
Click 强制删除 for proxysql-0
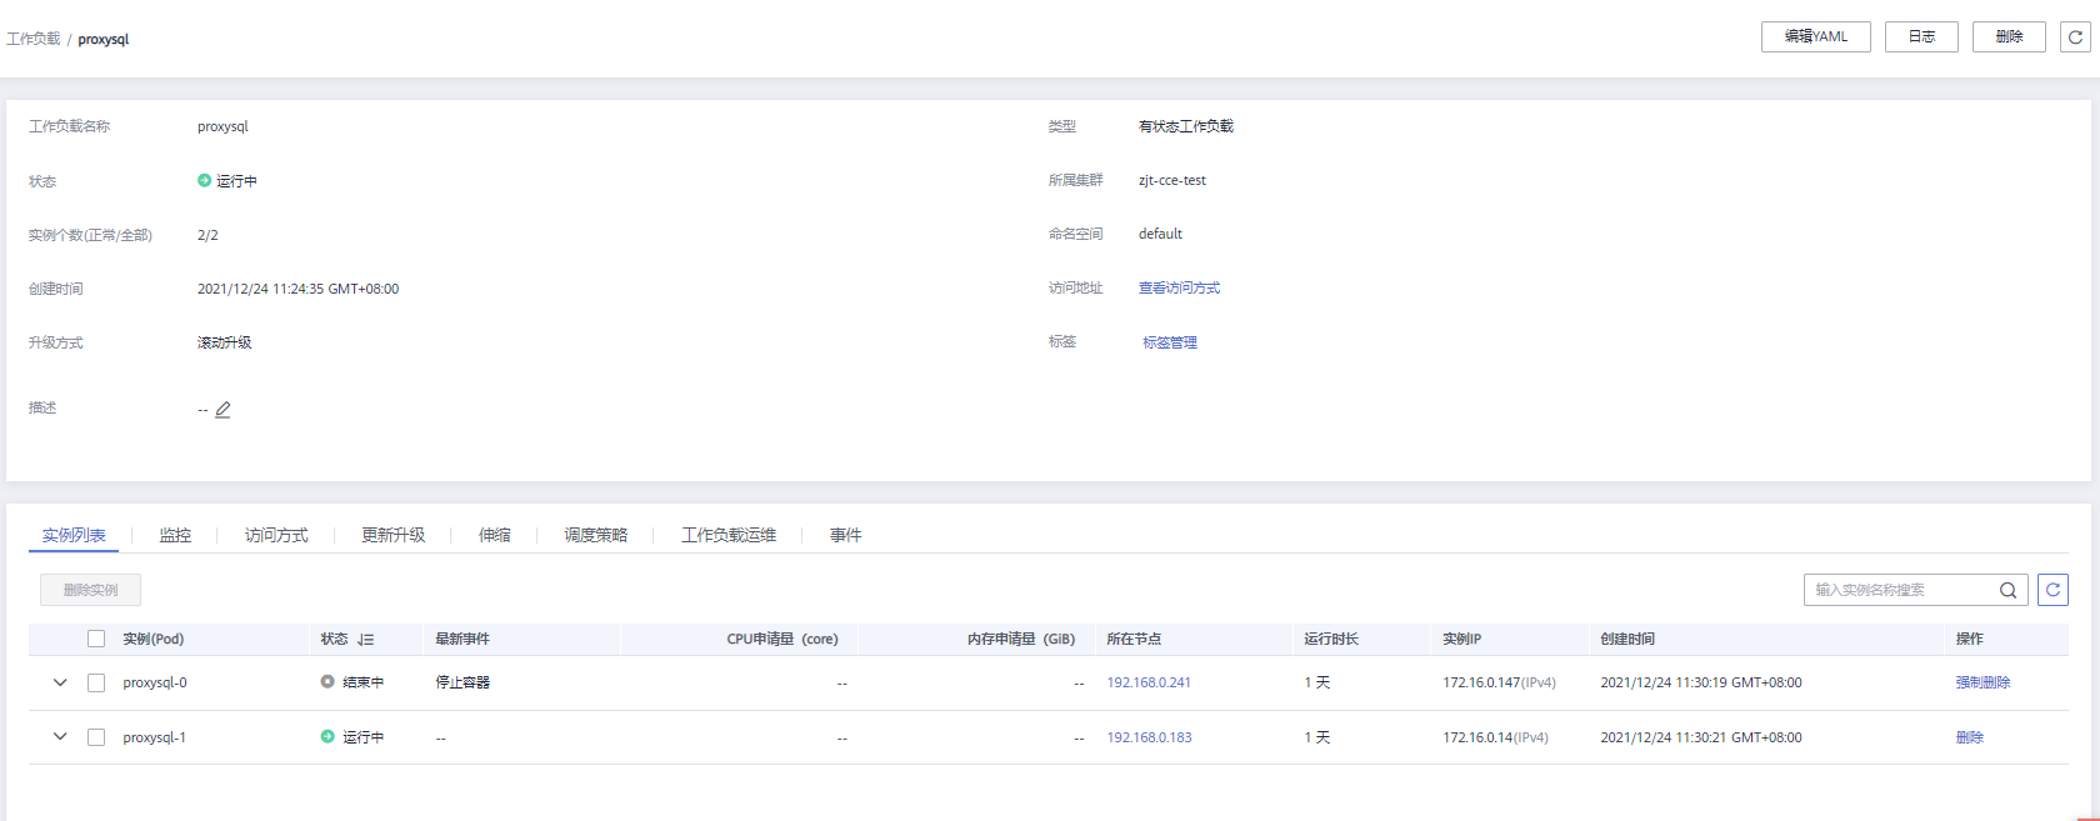1982,683
